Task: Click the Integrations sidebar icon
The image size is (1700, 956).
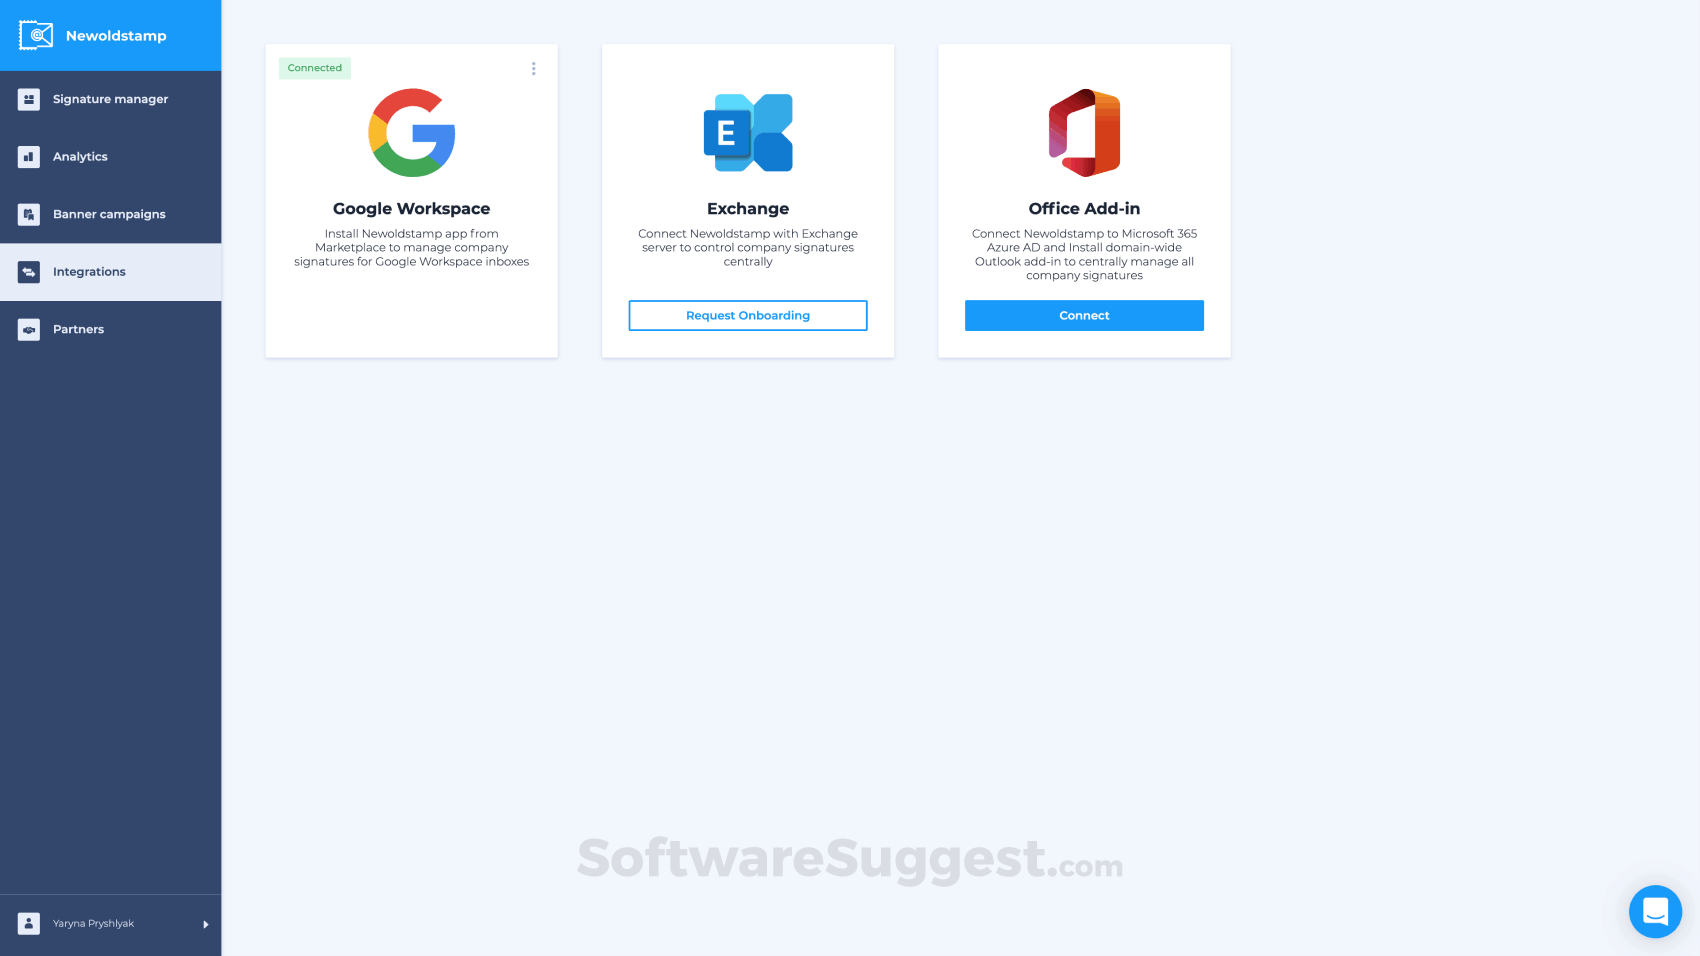Action: [x=29, y=272]
